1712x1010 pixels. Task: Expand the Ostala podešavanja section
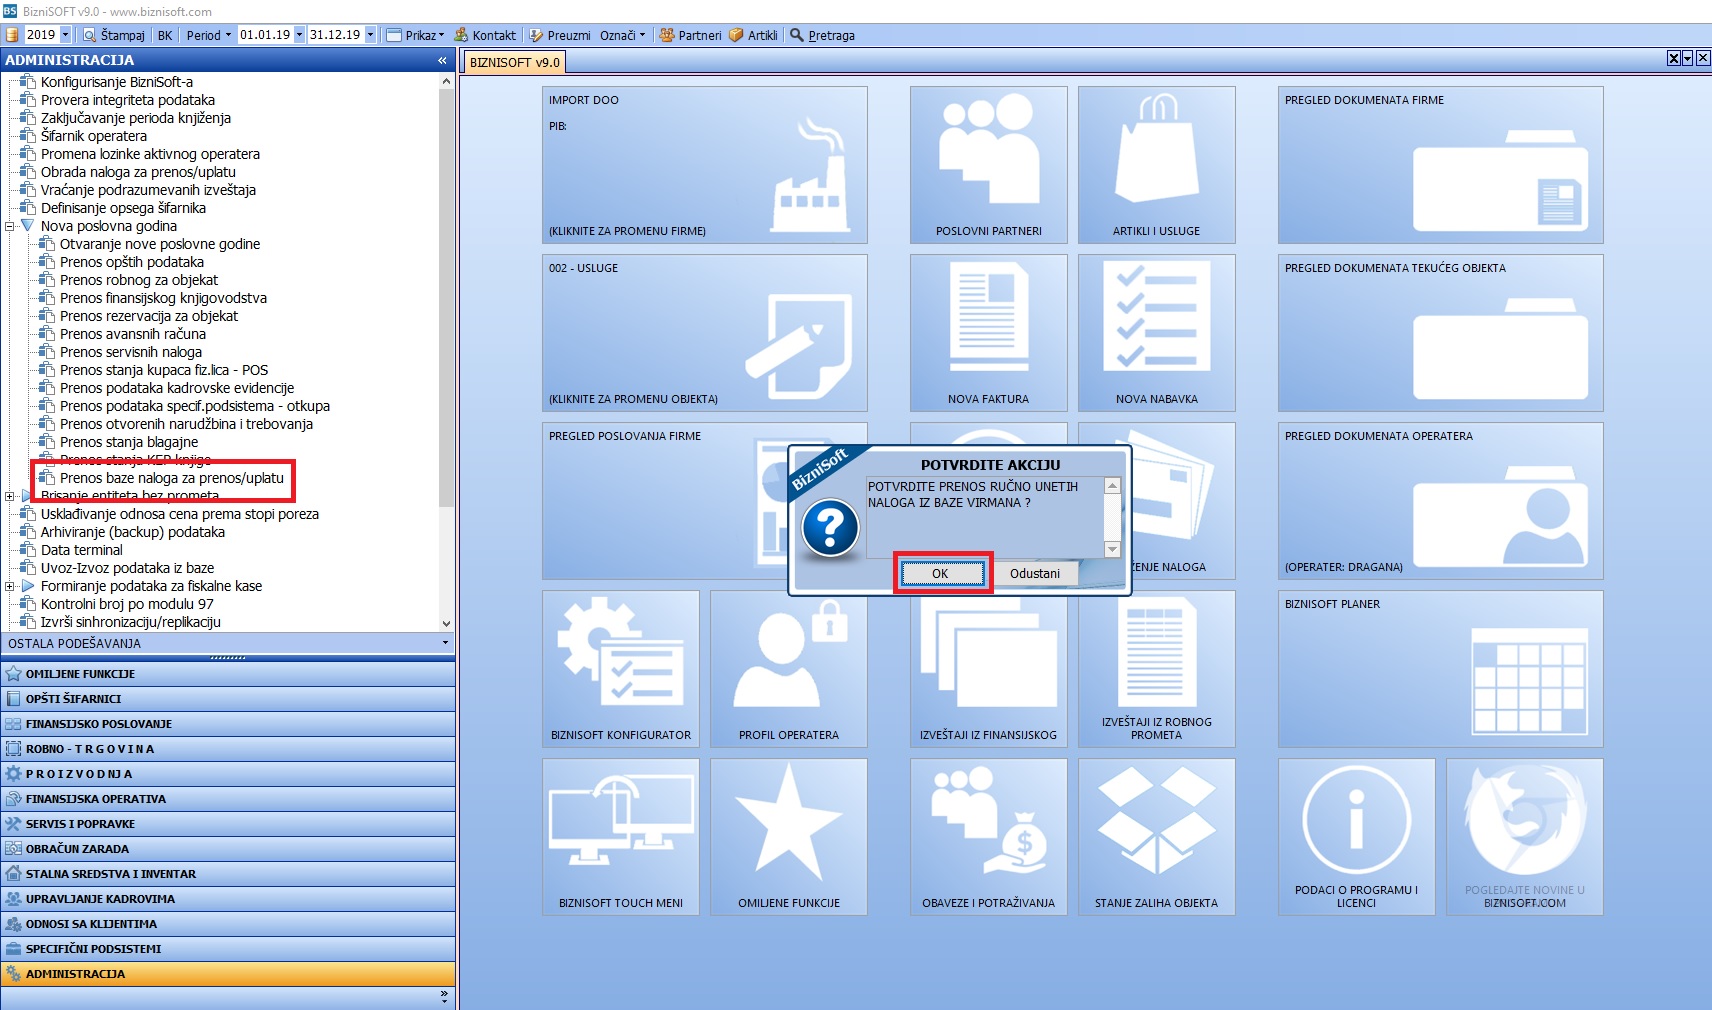[x=228, y=643]
